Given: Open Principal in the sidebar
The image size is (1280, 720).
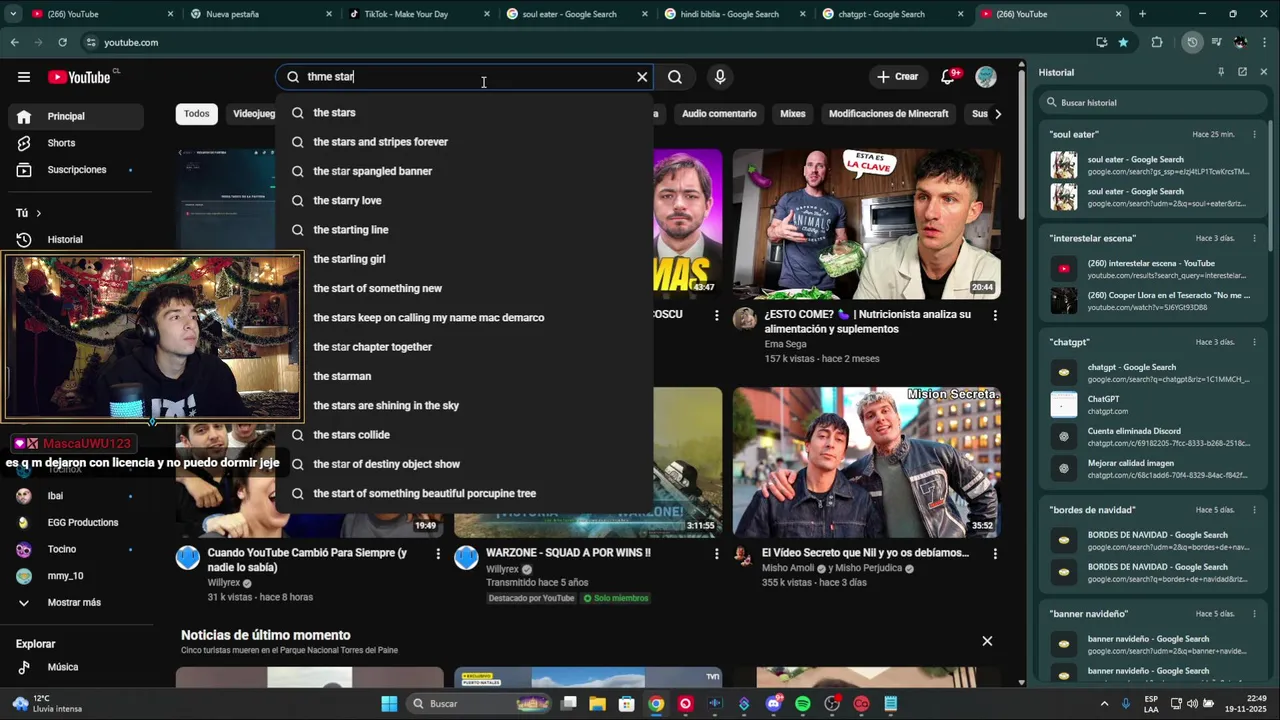Looking at the screenshot, I should [76, 117].
